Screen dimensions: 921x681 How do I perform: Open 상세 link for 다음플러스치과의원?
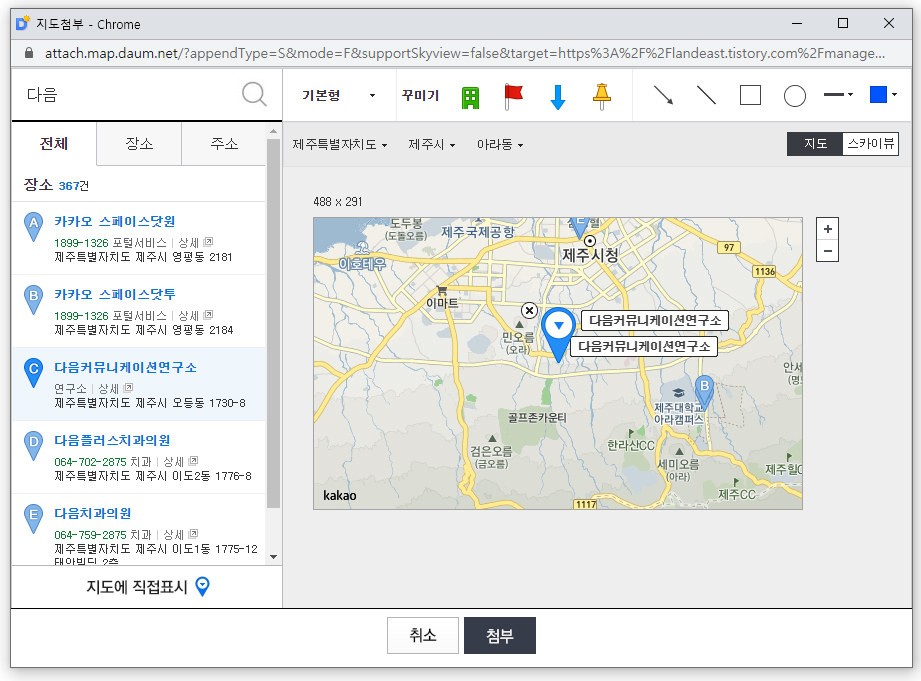[x=180, y=461]
